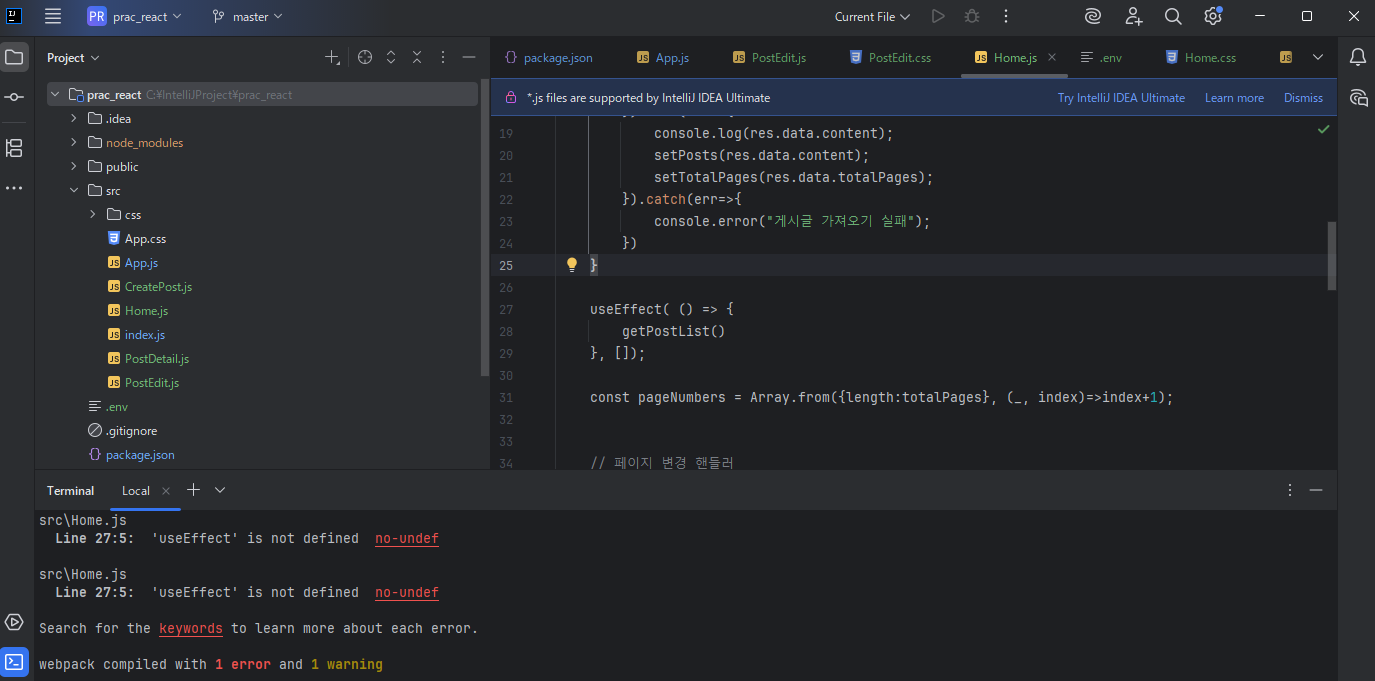1375x681 pixels.
Task: Expand the public folder
Action: (74, 167)
